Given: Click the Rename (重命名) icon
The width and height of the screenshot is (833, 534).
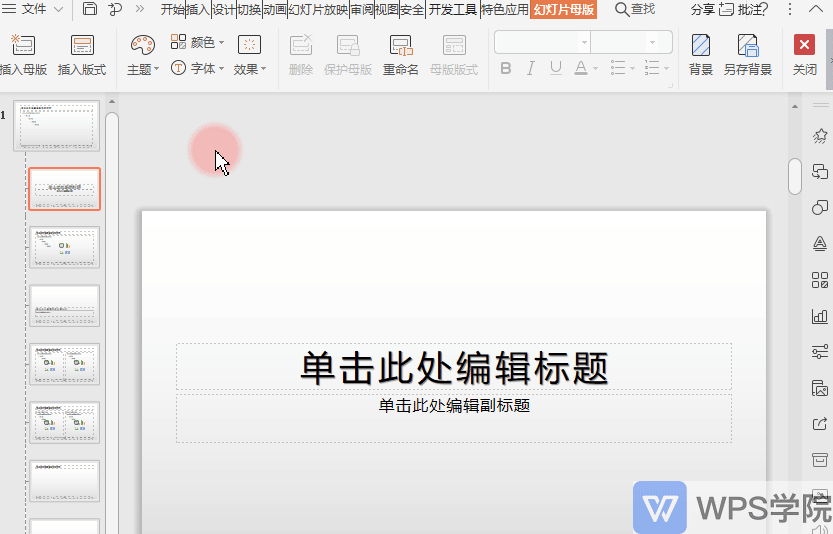Looking at the screenshot, I should pos(400,46).
